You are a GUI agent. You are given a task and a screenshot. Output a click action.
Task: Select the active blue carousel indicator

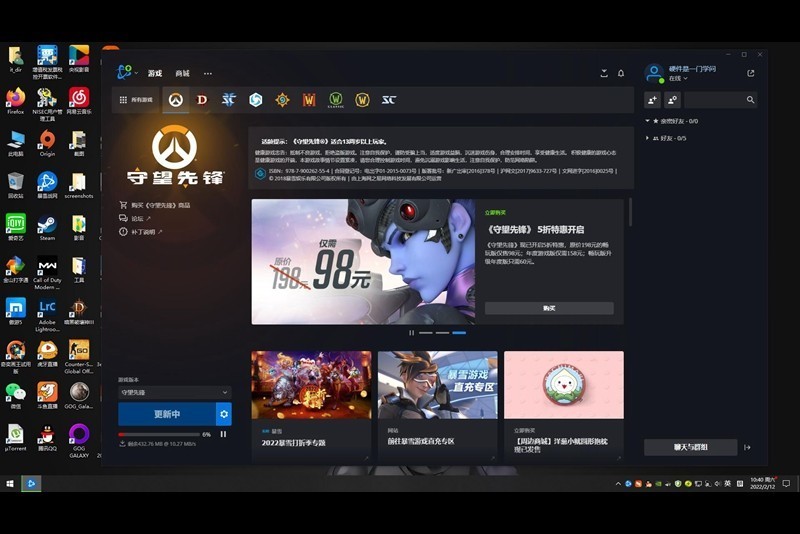459,333
